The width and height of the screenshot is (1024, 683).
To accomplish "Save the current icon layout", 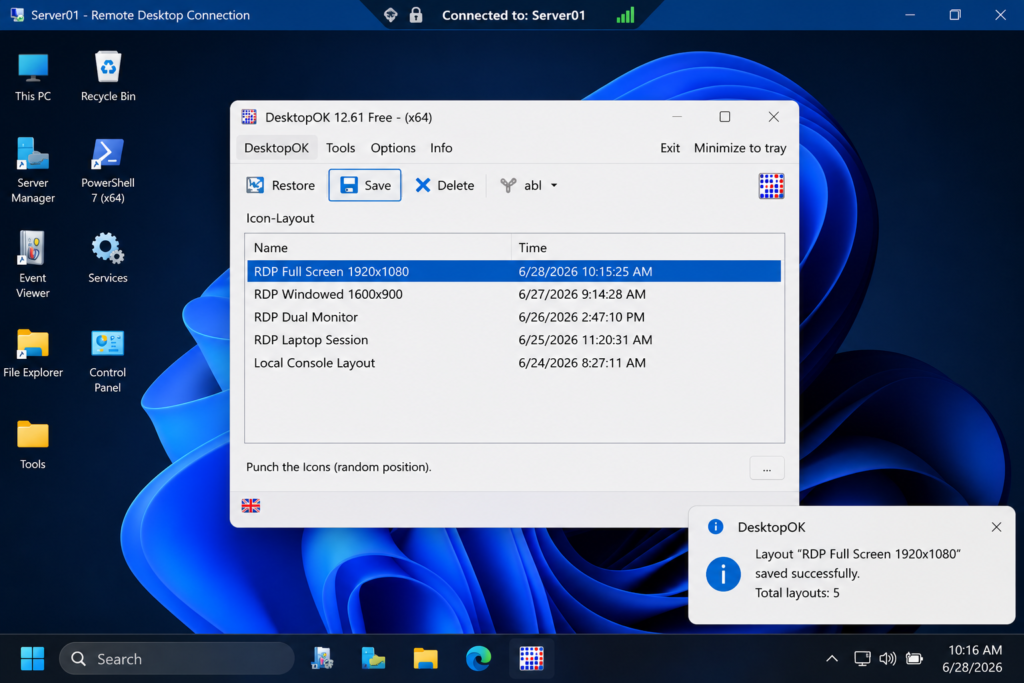I will pos(365,185).
